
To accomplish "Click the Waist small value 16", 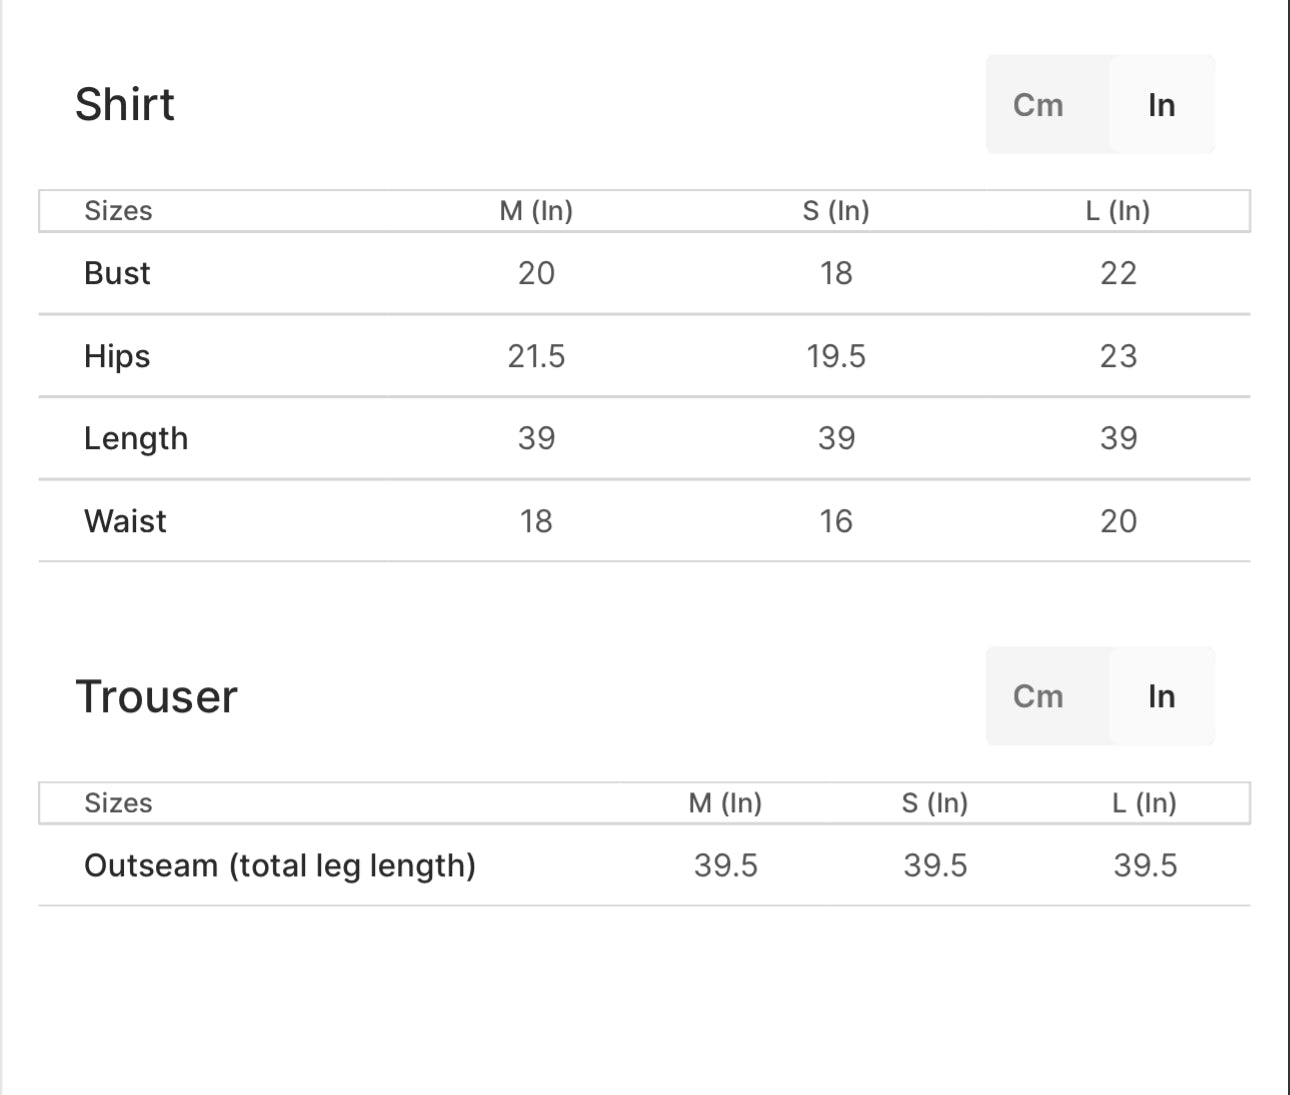I will click(x=836, y=521).
